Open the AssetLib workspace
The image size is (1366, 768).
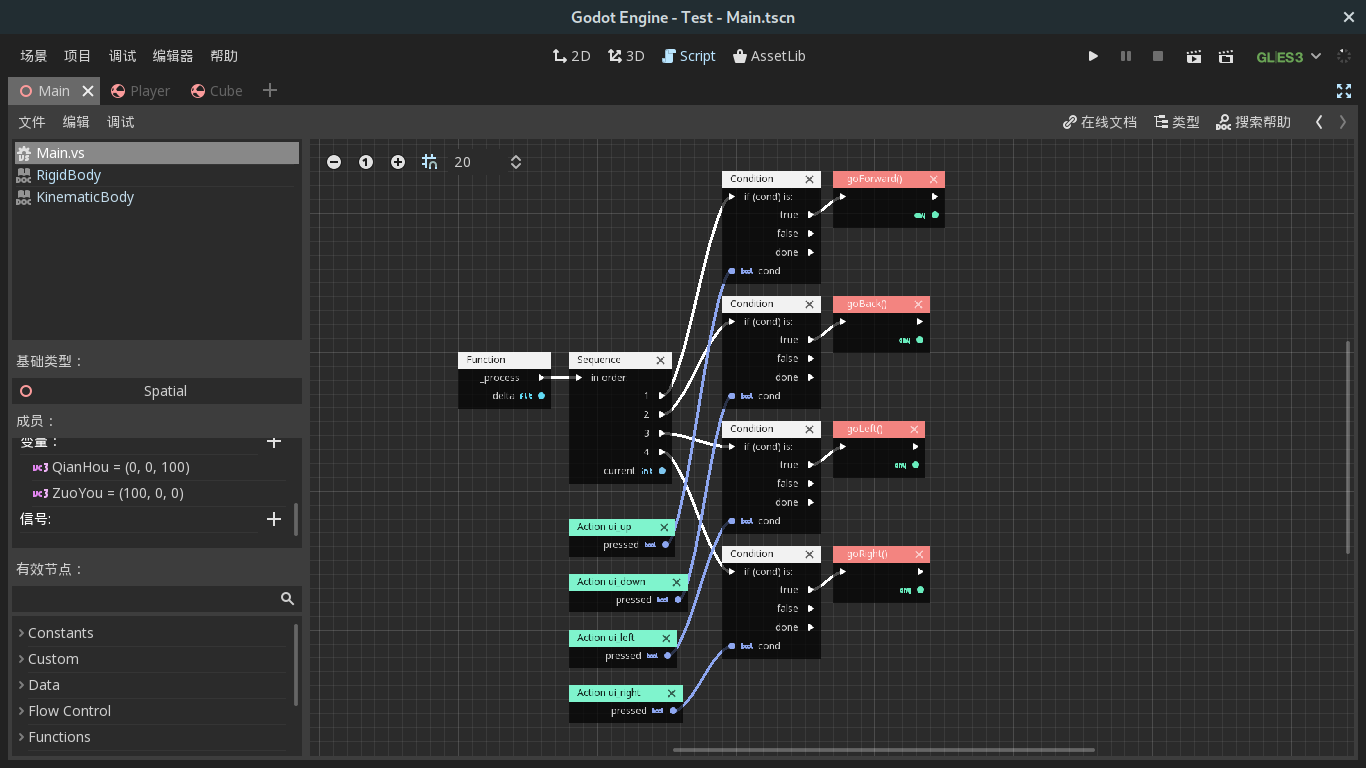click(x=769, y=56)
